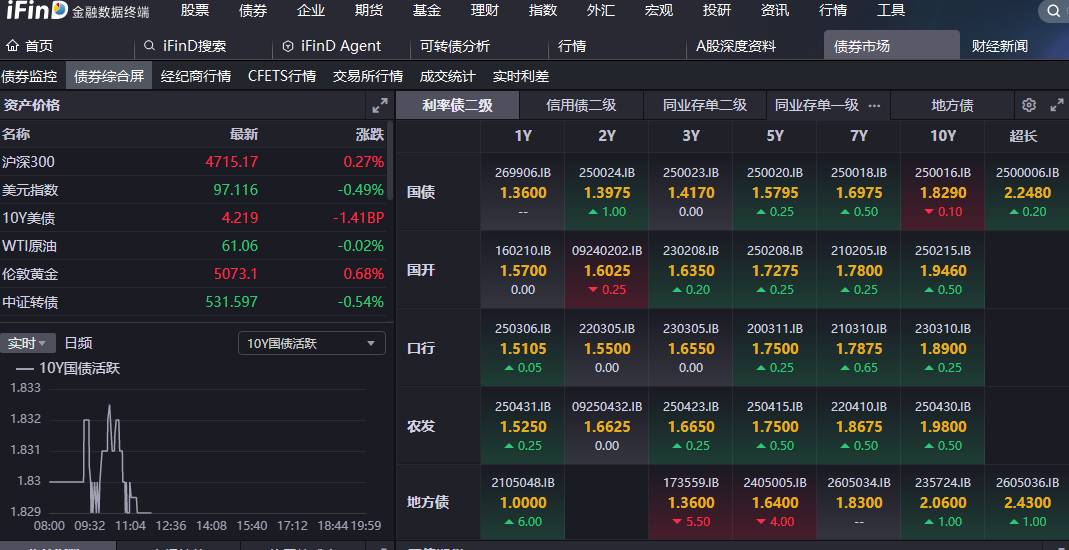Select the 债券综合屏 subtab
Screen dimensions: 1069x550
(109, 76)
